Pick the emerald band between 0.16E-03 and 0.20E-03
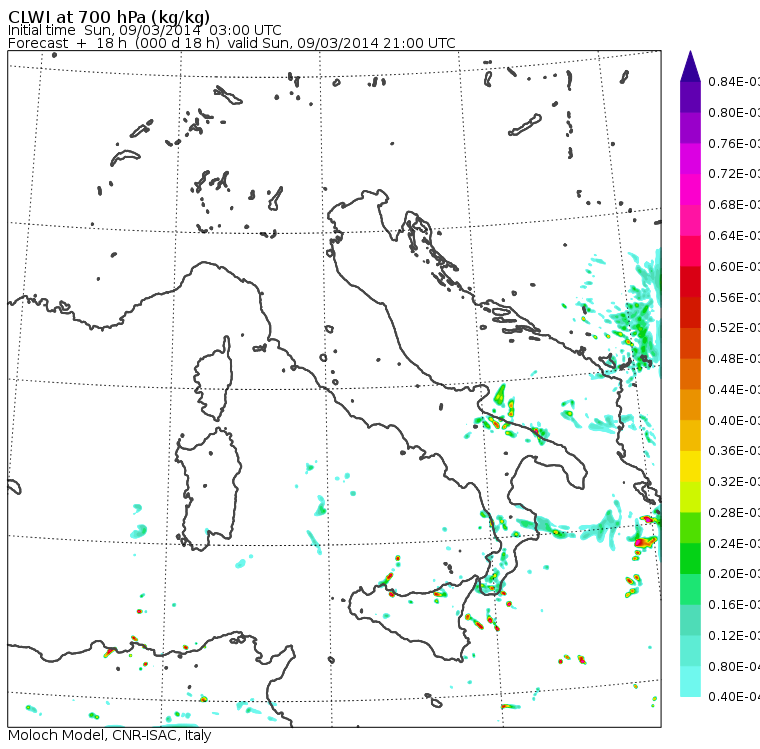 click(x=690, y=590)
